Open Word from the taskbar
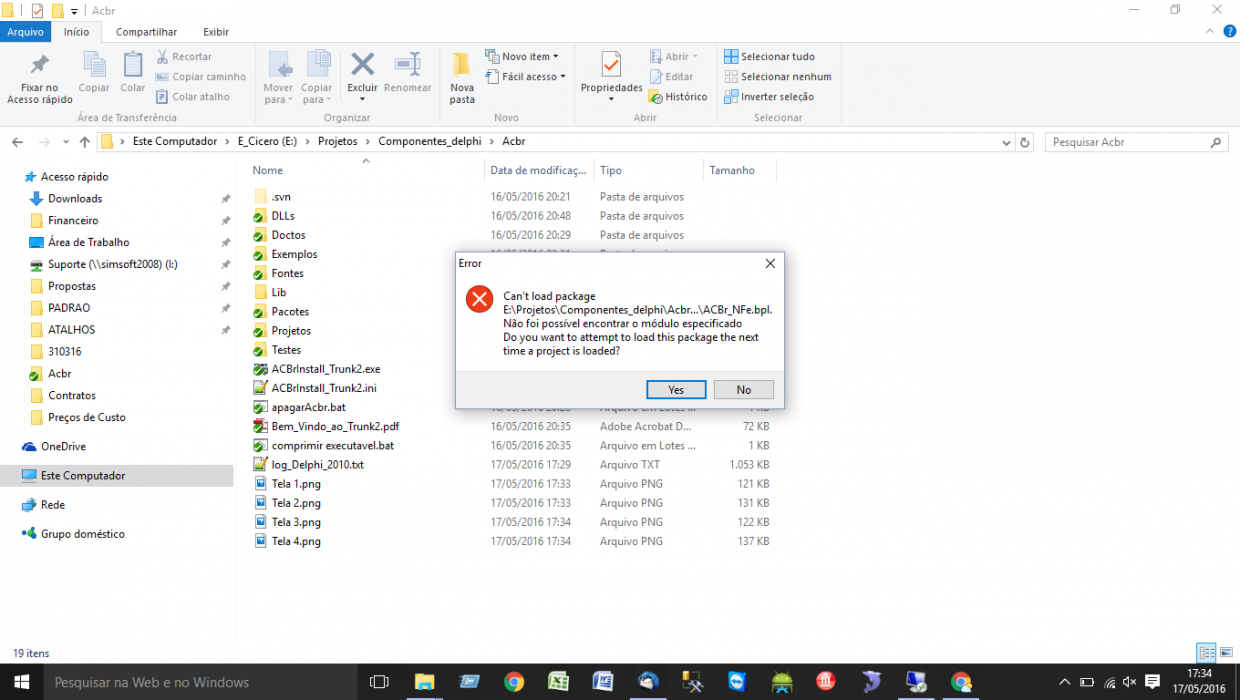Image resolution: width=1240 pixels, height=700 pixels. [x=603, y=682]
